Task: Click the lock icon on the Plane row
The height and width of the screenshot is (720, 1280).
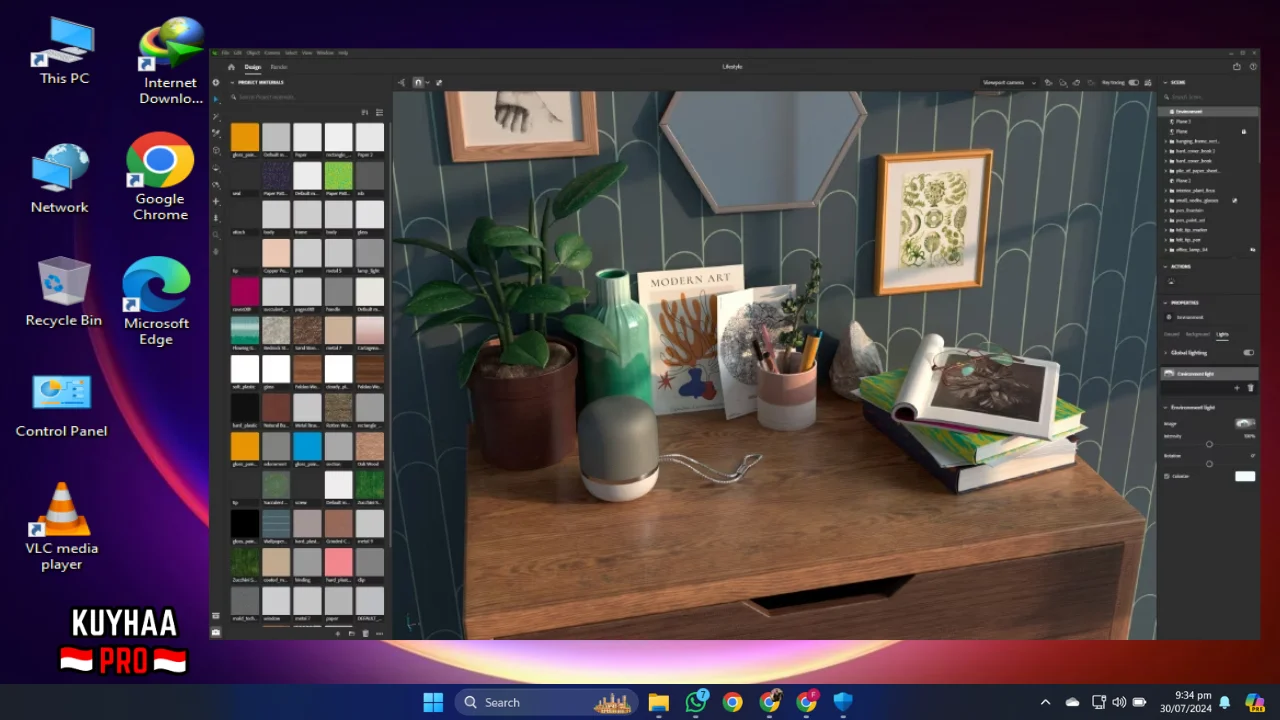Action: [1244, 131]
